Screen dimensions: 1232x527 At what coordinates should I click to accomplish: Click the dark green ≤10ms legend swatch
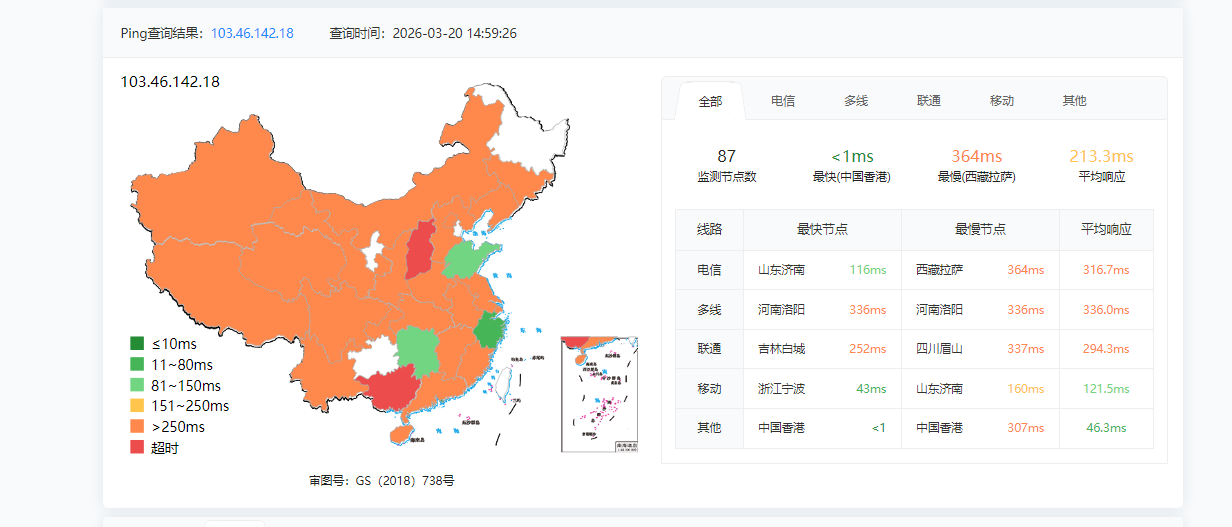tap(137, 344)
